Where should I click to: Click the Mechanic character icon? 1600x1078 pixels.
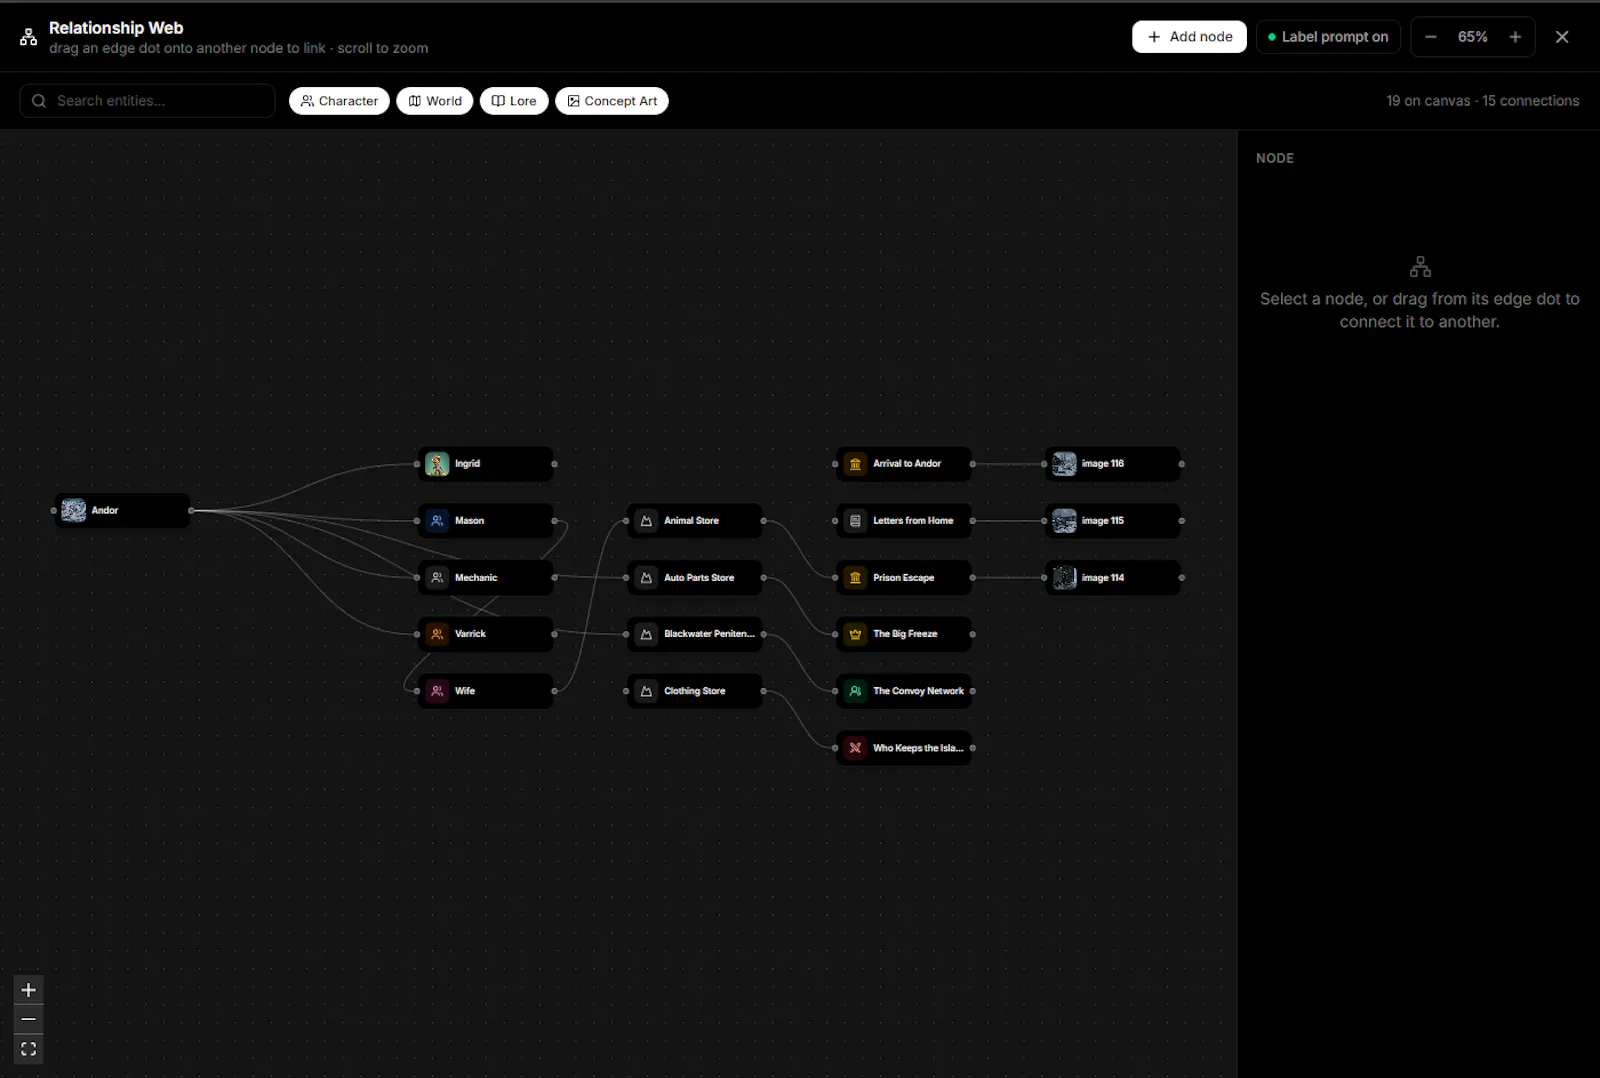pyautogui.click(x=437, y=578)
